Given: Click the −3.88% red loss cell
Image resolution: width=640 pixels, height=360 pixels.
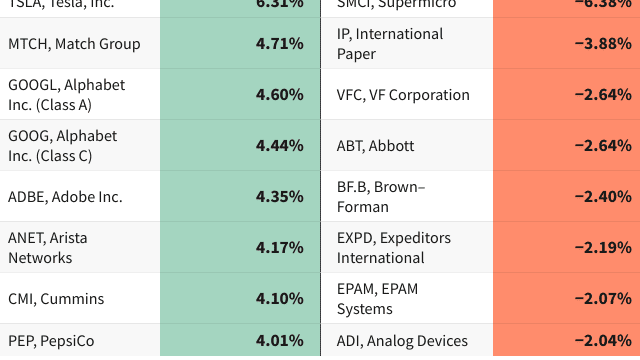Looking at the screenshot, I should (567, 43).
